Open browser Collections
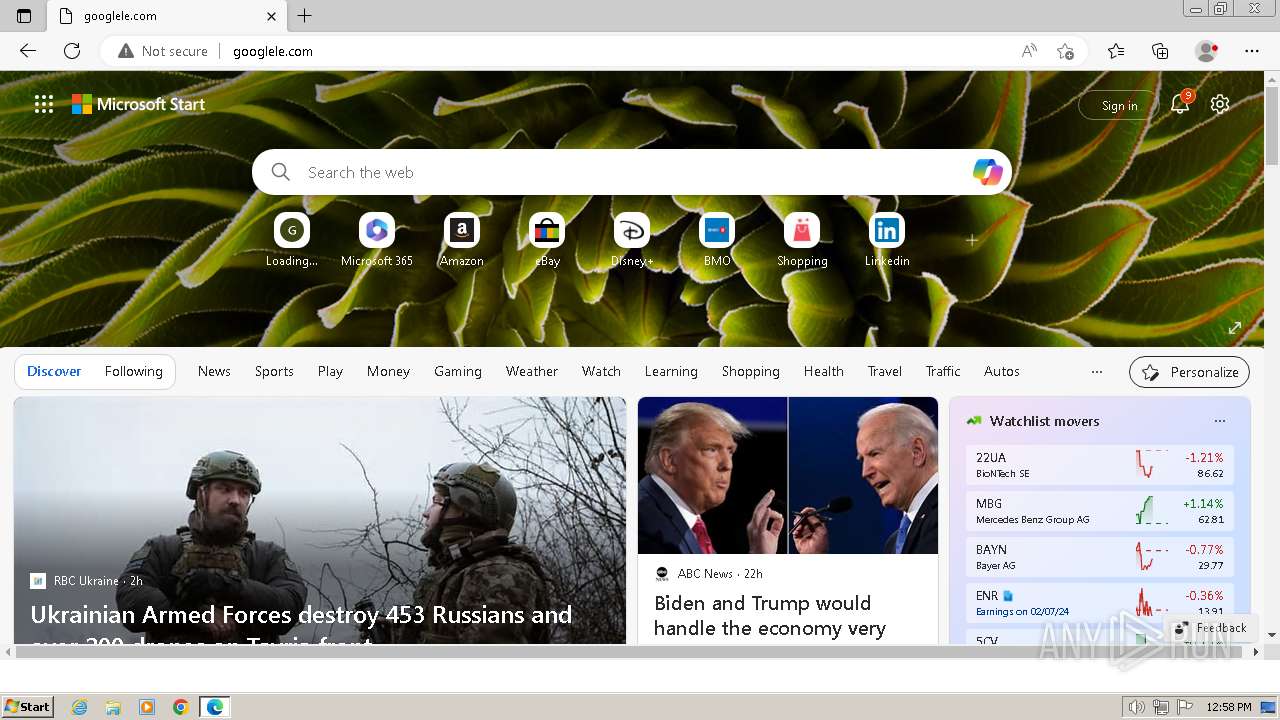Image resolution: width=1280 pixels, height=720 pixels. tap(1160, 51)
